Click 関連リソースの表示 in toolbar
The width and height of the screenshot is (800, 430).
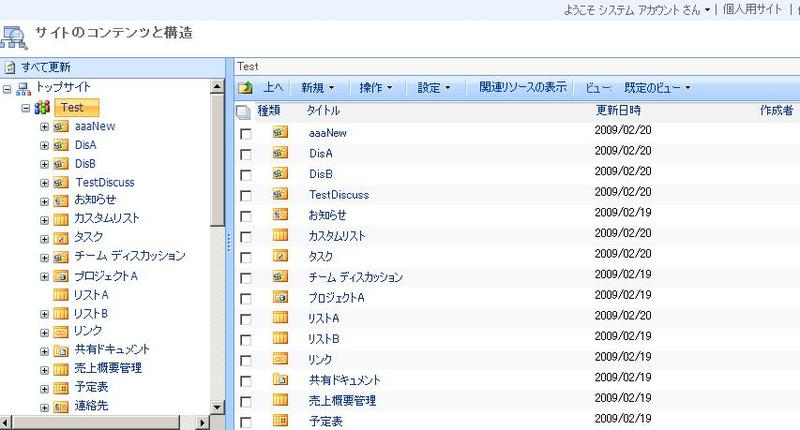522,87
